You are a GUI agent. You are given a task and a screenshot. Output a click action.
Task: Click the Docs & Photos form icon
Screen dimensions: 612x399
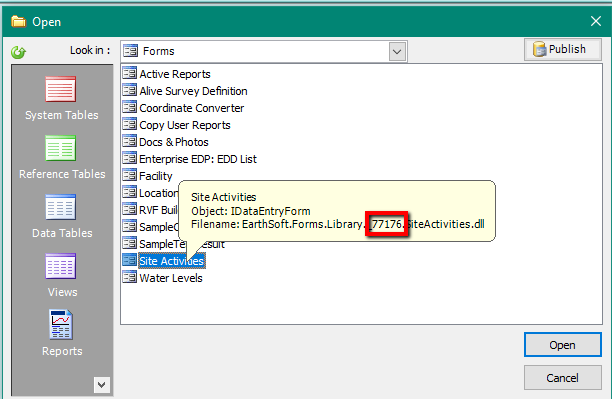click(130, 141)
